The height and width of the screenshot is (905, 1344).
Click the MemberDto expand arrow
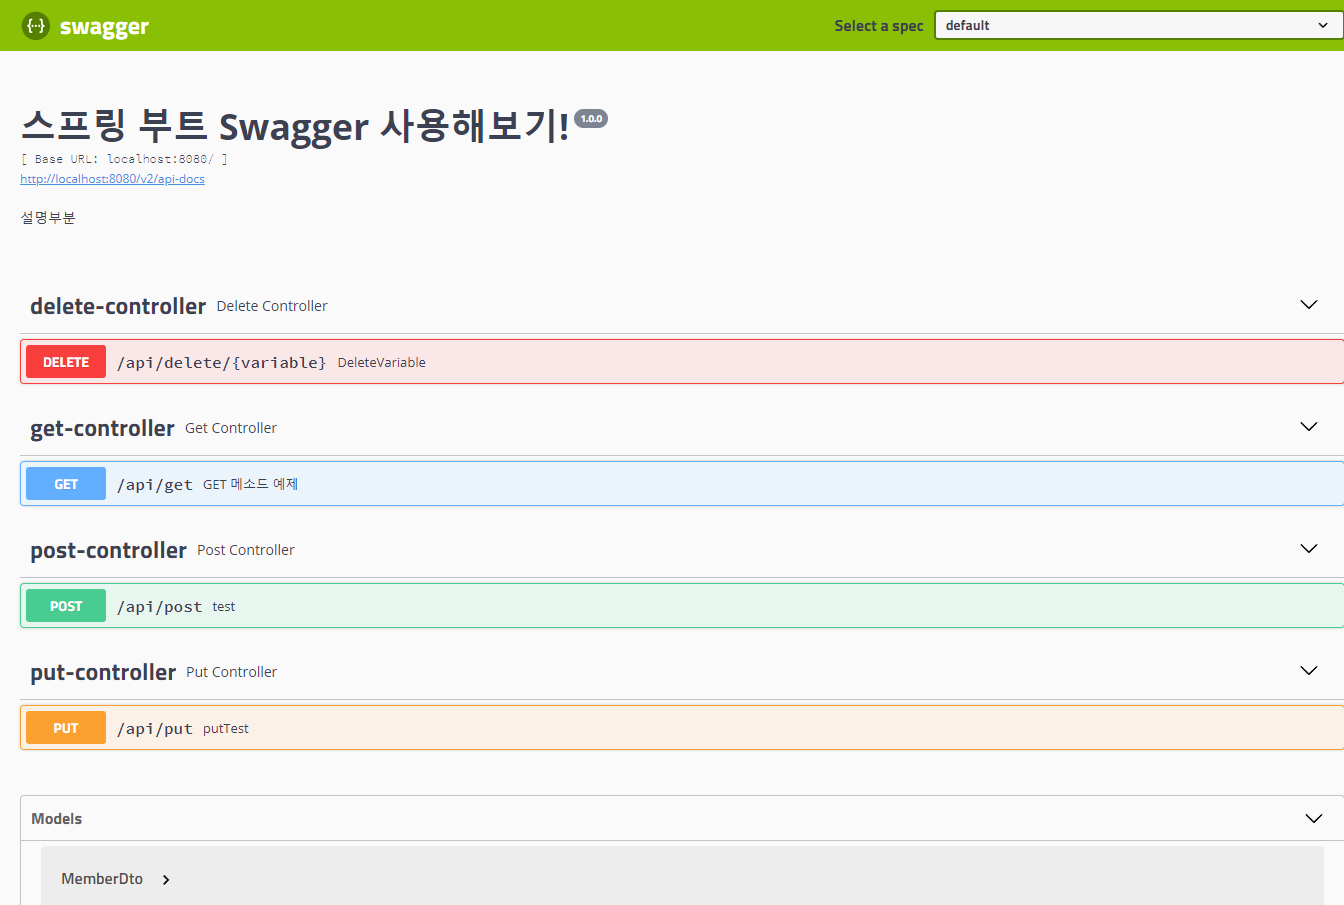[166, 879]
